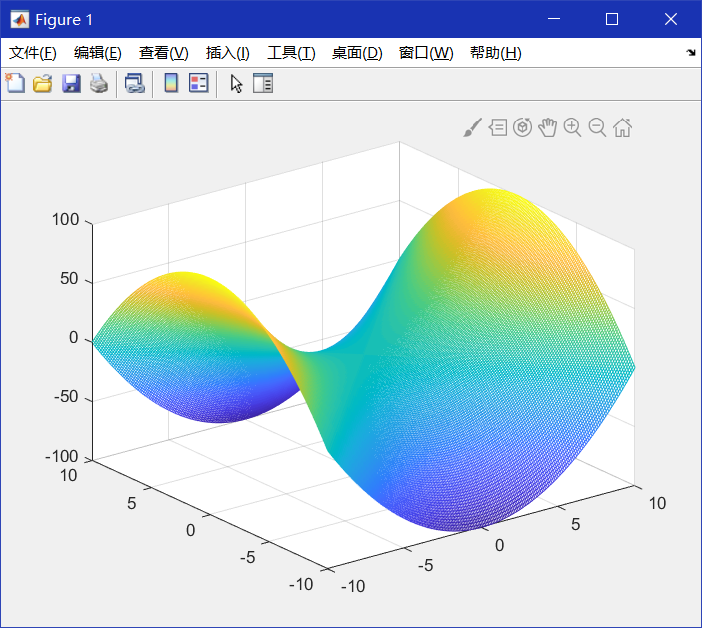Open the 窗口(W) menu
This screenshot has height=628, width=702.
426,53
